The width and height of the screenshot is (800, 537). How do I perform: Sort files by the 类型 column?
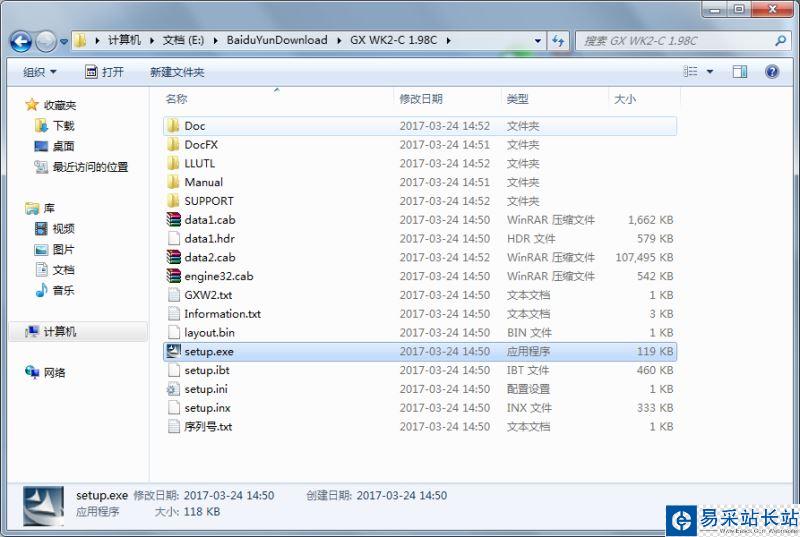(x=517, y=99)
